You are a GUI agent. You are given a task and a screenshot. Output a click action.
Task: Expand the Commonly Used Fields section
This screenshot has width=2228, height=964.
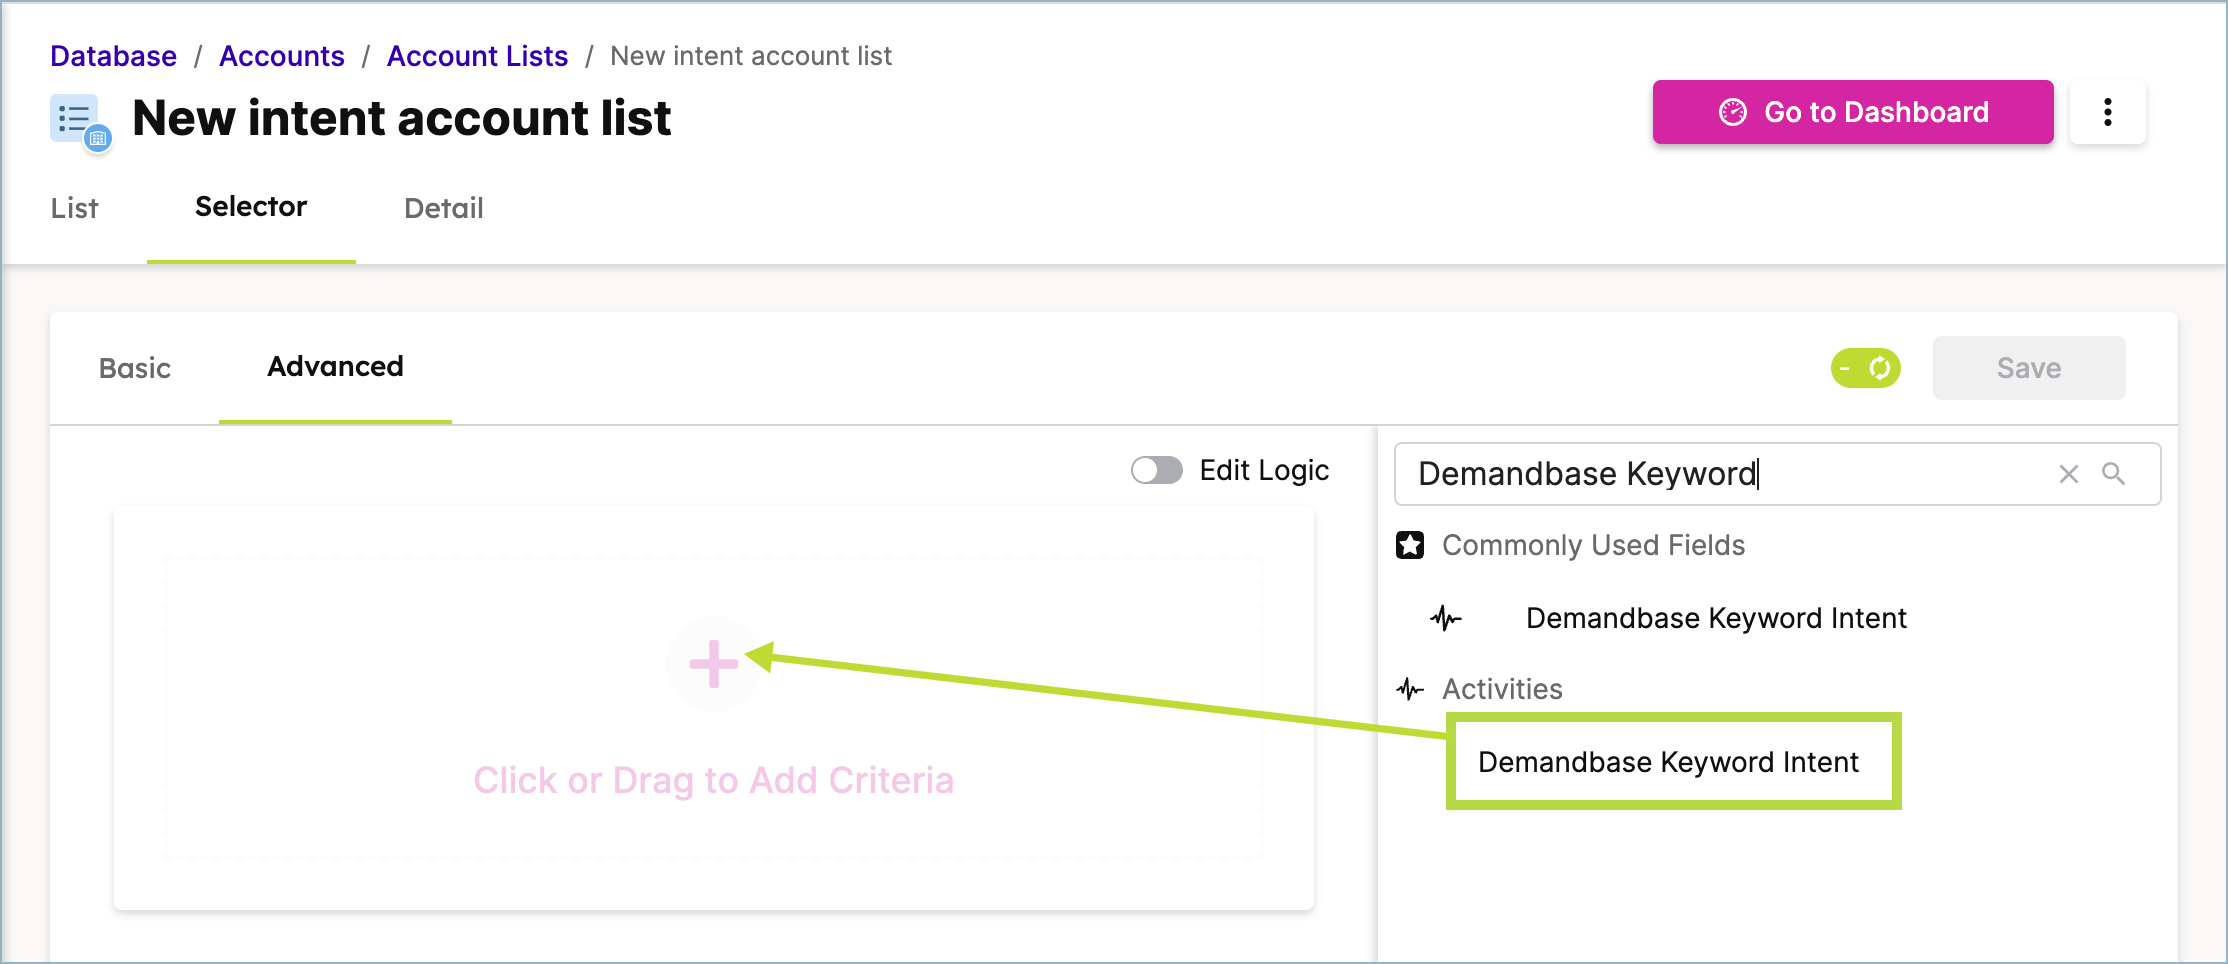tap(1592, 545)
